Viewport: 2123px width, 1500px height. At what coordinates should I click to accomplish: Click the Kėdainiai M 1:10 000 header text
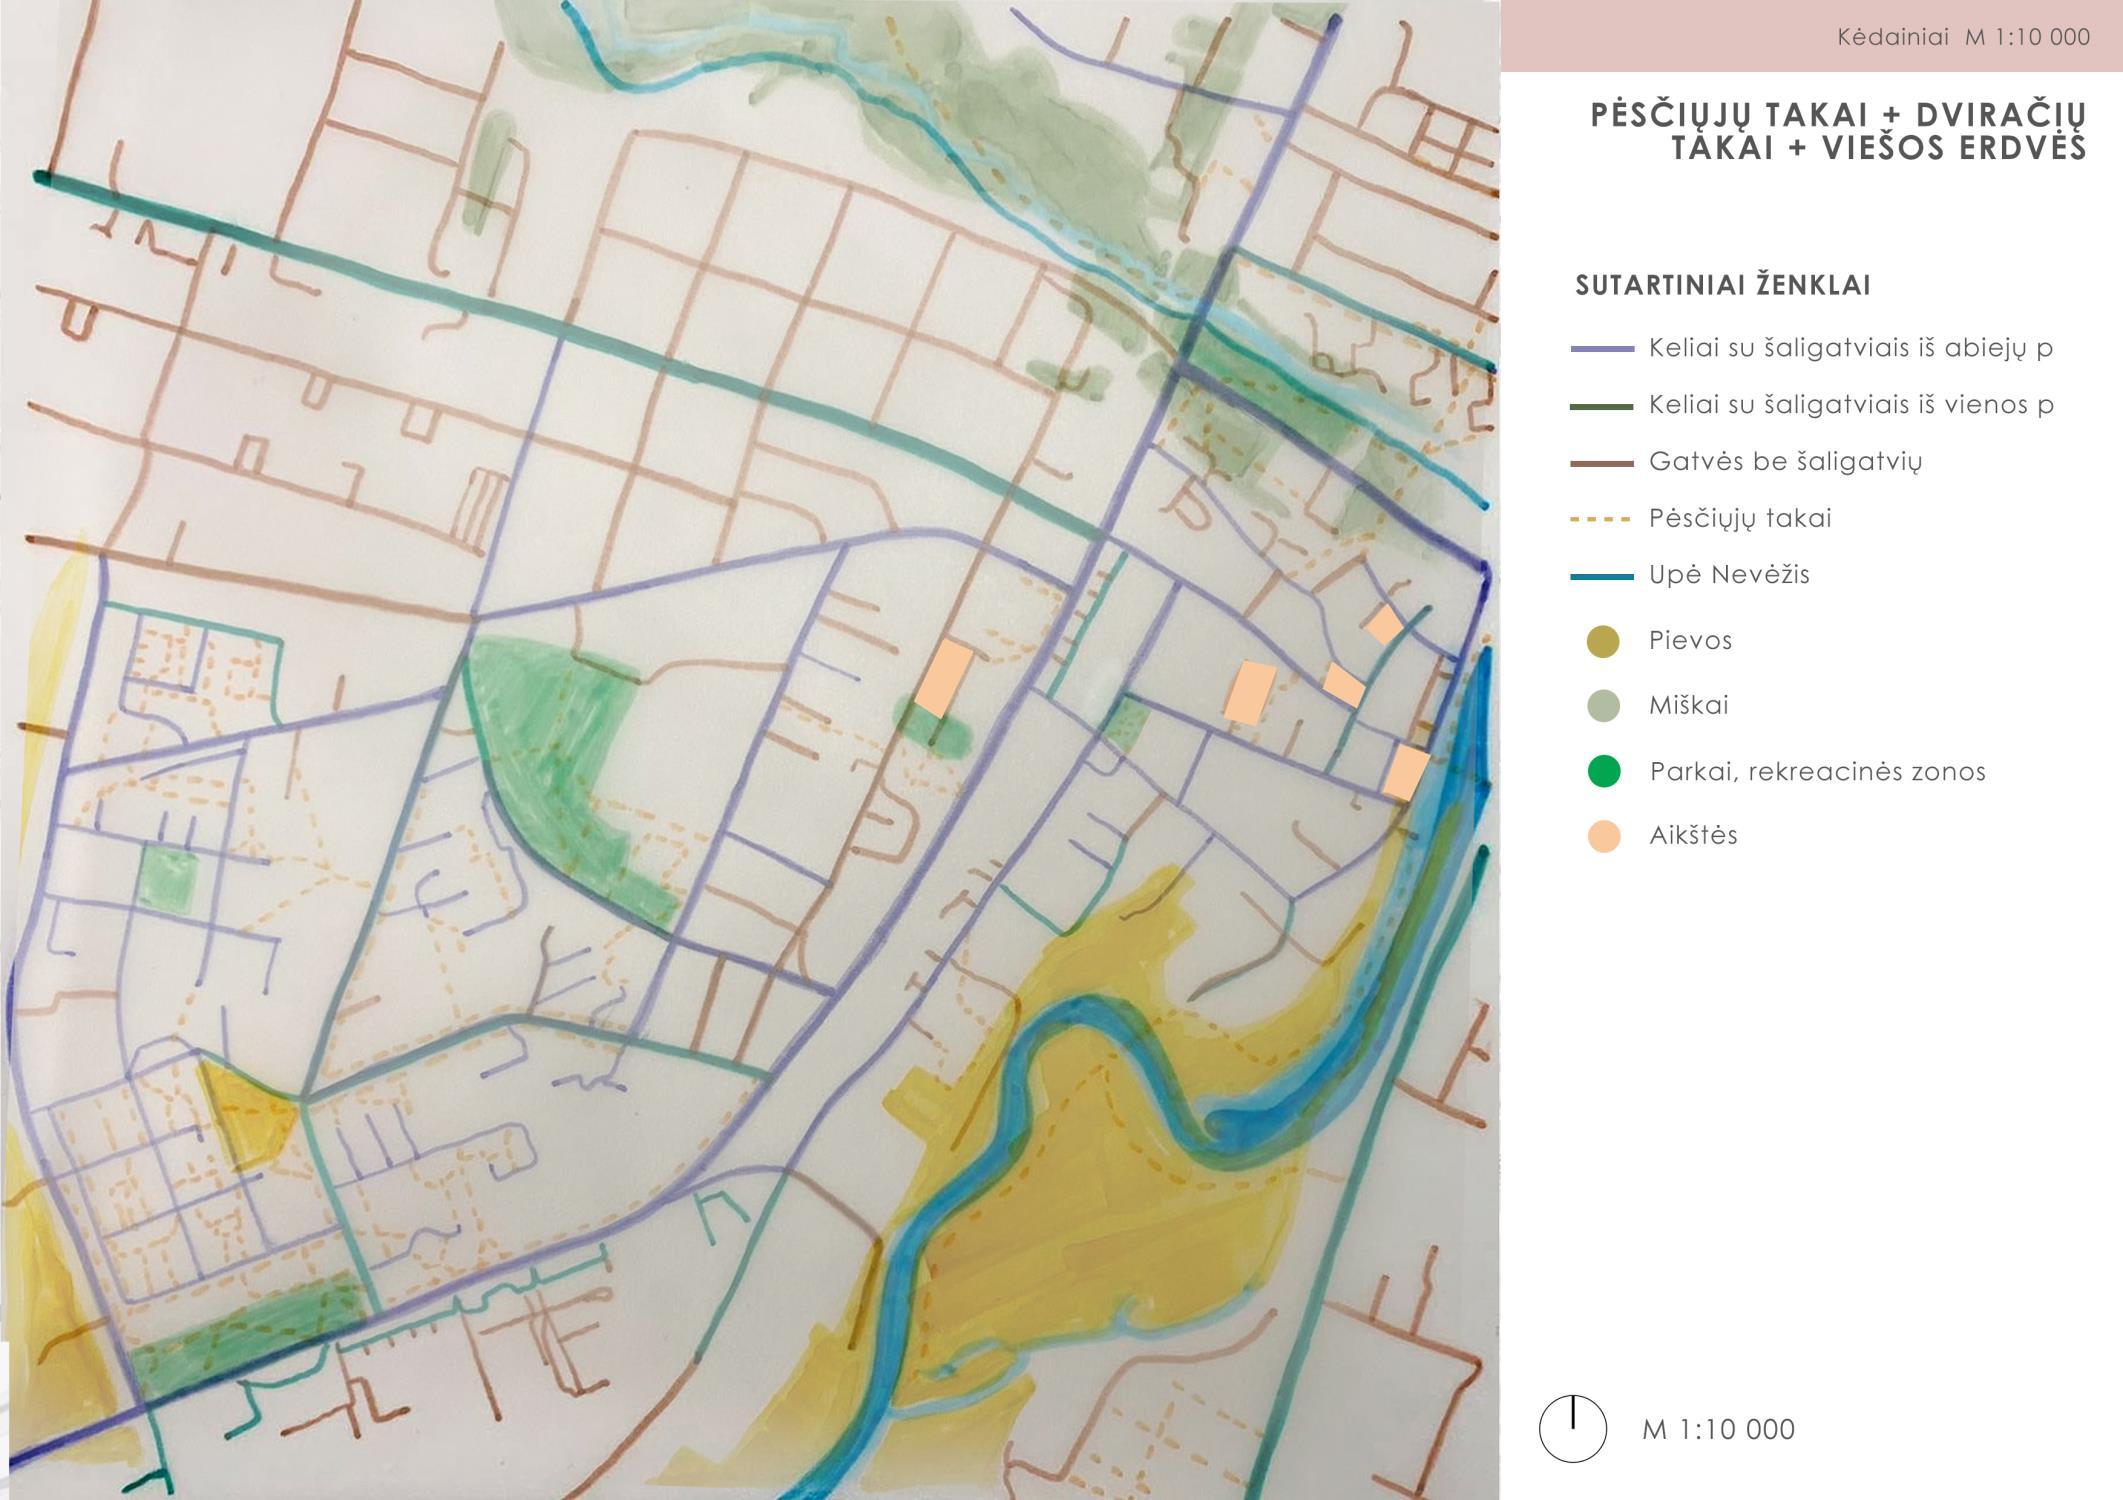pos(1963,37)
